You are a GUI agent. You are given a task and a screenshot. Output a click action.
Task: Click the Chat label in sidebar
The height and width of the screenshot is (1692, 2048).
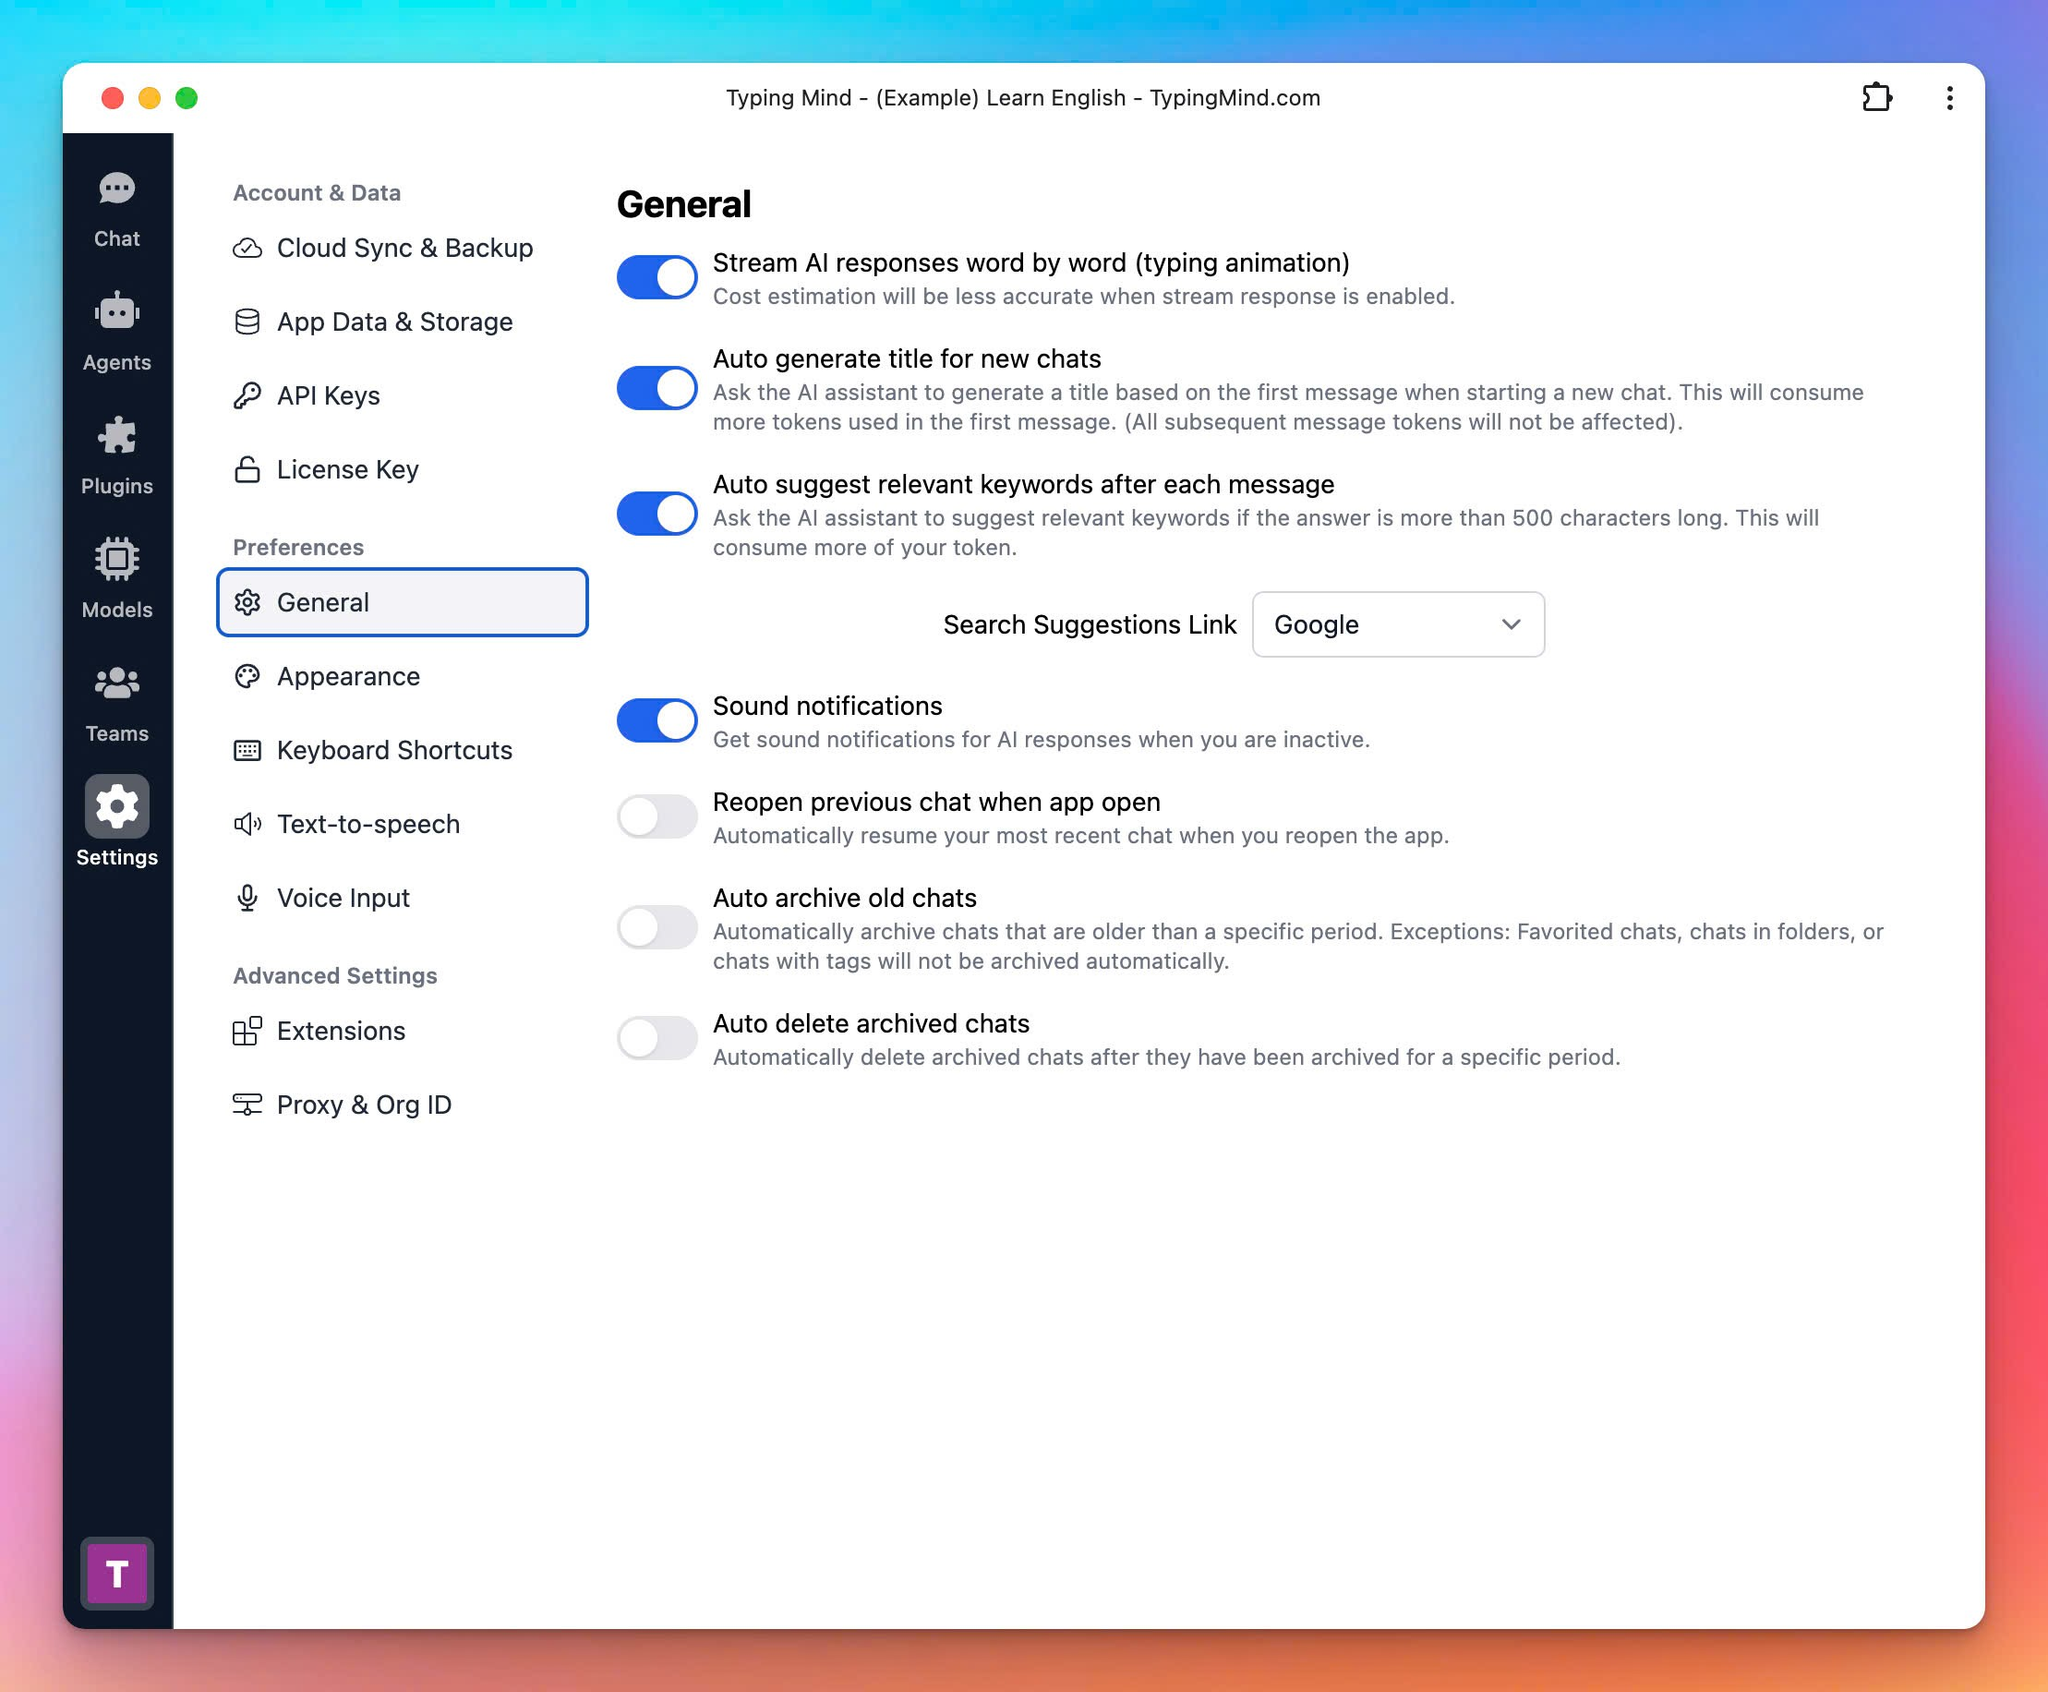pos(117,239)
